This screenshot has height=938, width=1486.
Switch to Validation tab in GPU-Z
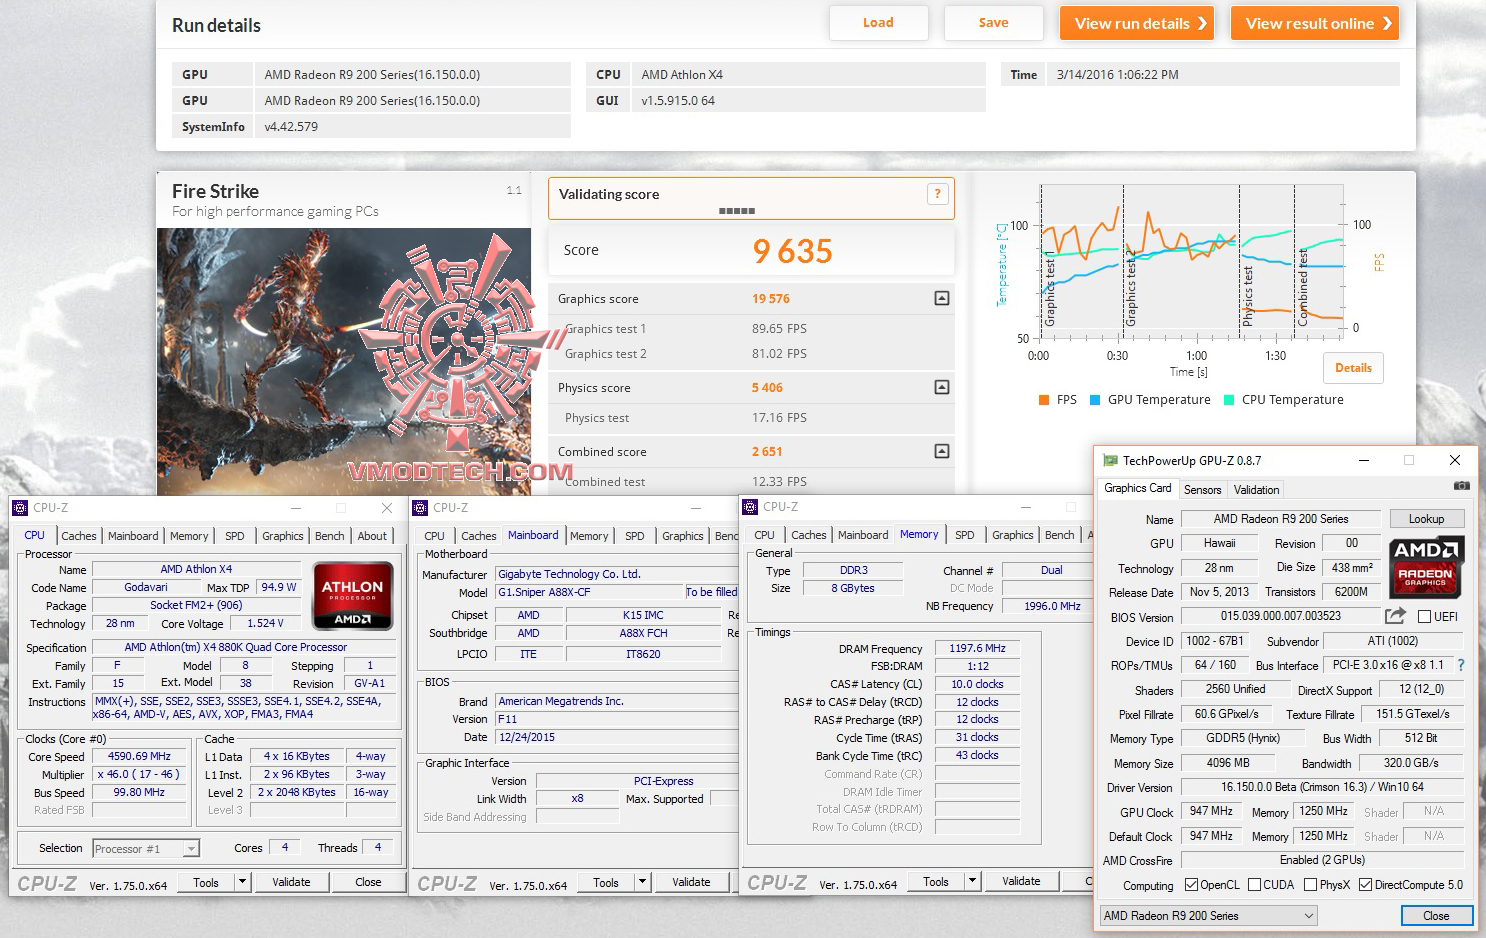pyautogui.click(x=1256, y=489)
